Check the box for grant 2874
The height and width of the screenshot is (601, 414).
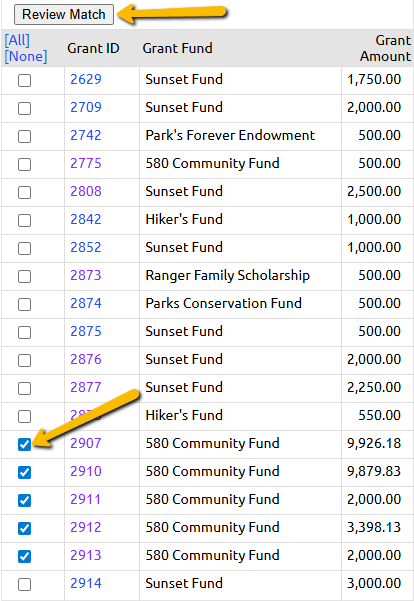[25, 304]
